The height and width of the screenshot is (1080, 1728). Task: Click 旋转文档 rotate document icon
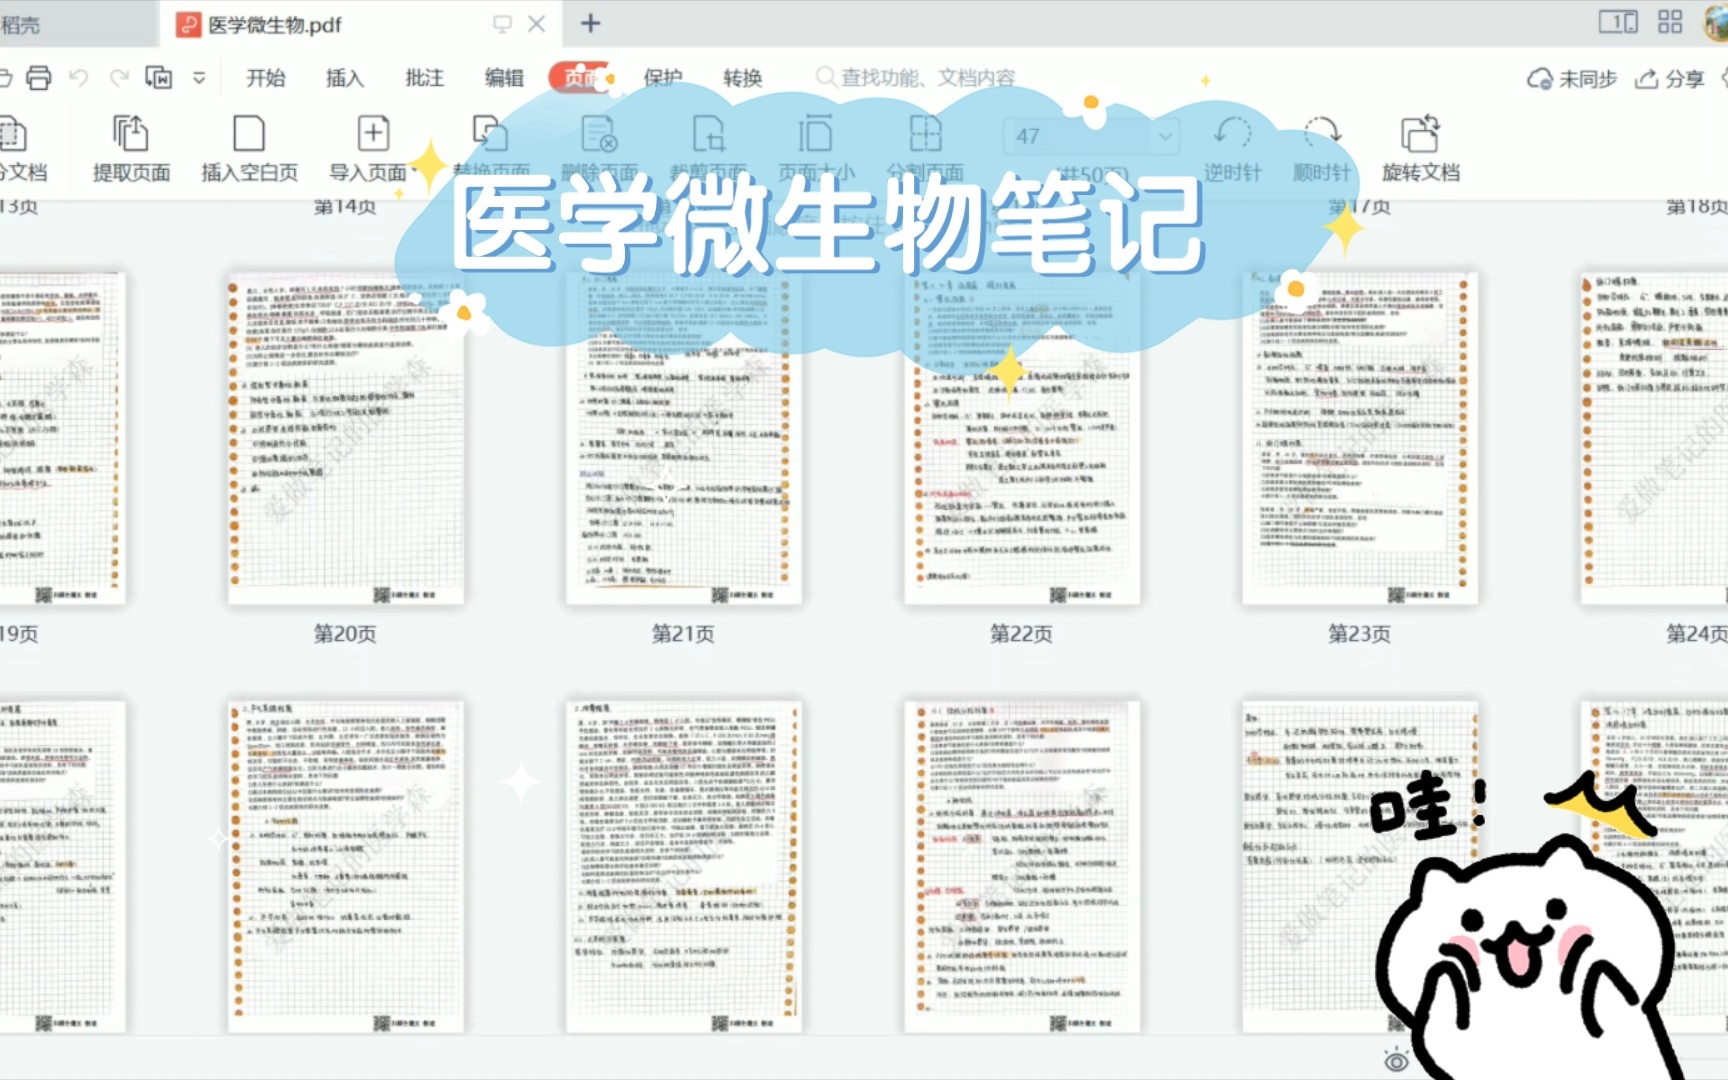[1421, 148]
